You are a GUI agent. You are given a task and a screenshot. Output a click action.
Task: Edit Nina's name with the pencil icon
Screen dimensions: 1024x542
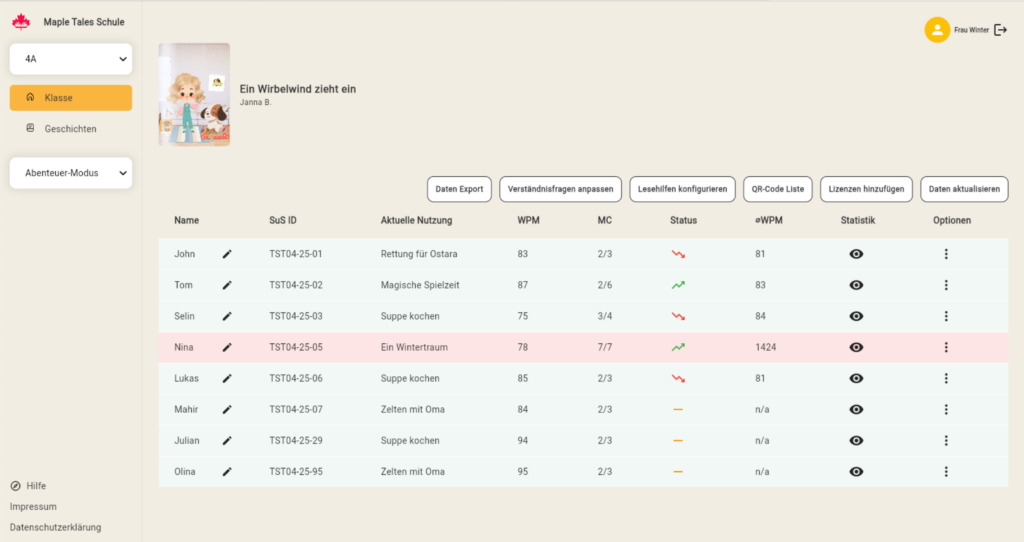pyautogui.click(x=227, y=347)
